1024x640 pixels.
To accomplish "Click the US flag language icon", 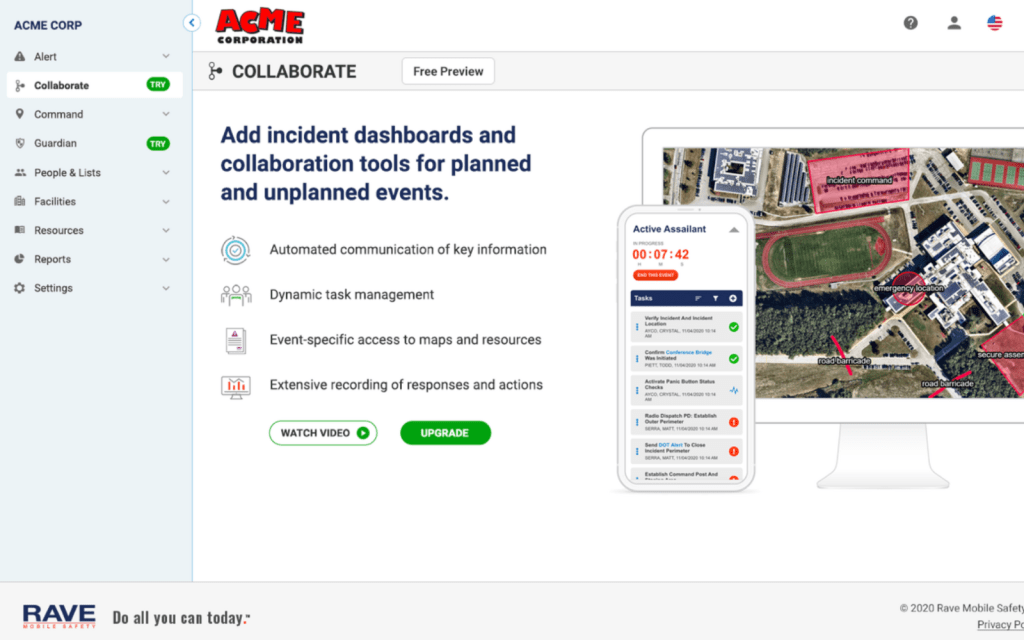I will pyautogui.click(x=994, y=23).
